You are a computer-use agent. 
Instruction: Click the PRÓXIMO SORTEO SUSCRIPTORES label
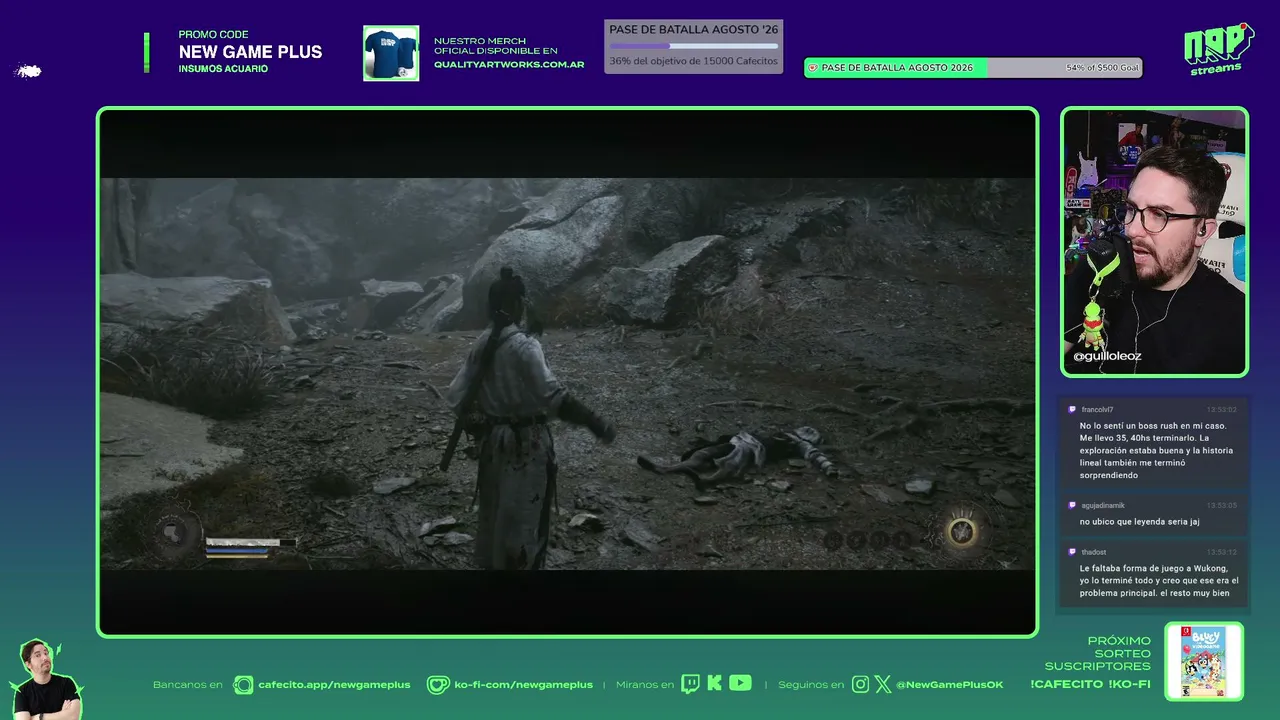coord(1098,653)
